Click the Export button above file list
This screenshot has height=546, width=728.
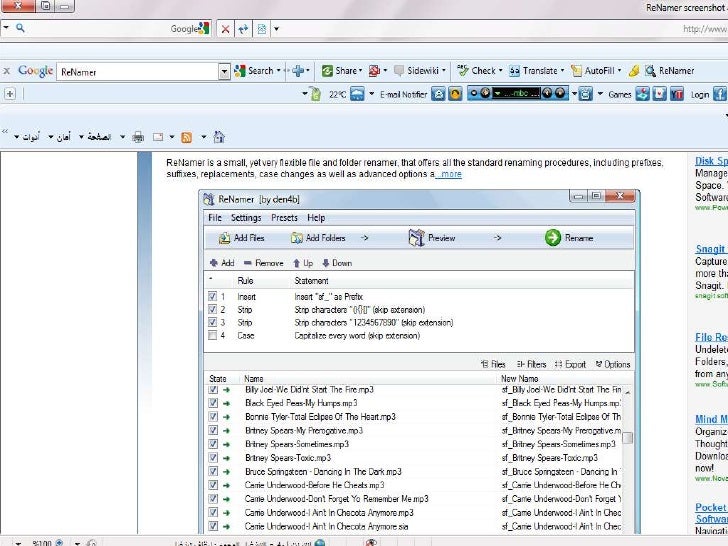tap(570, 364)
